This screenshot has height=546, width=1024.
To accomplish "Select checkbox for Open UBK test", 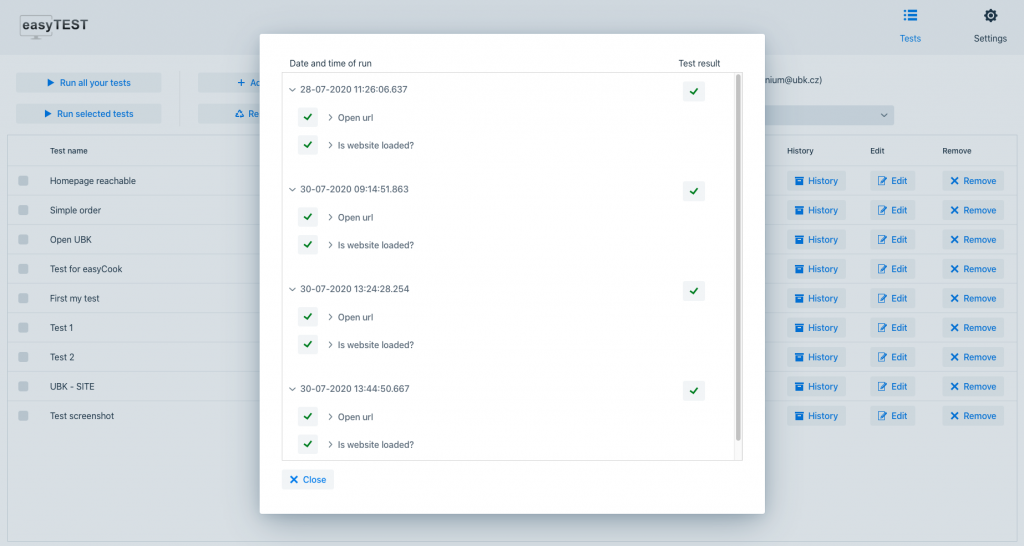I will (24, 239).
